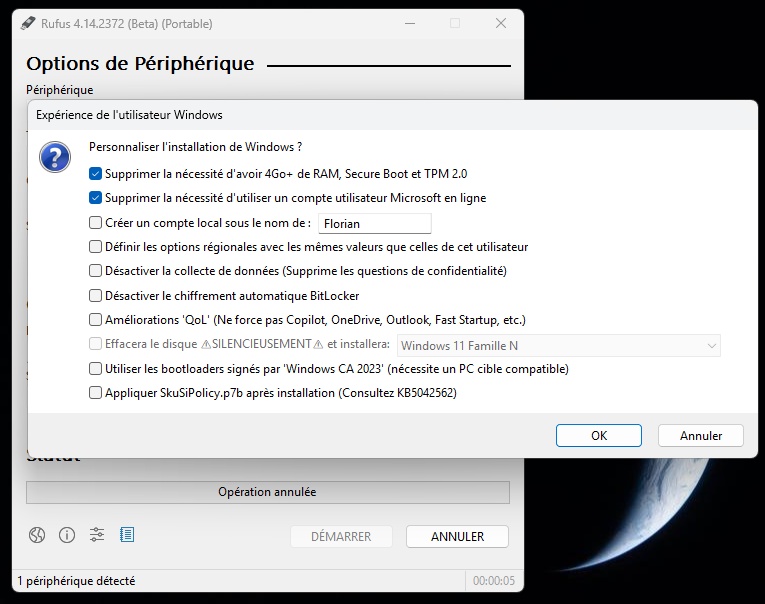Enable the Améliorations 'QoL' option
Screen dimensions: 765x604
(96, 320)
